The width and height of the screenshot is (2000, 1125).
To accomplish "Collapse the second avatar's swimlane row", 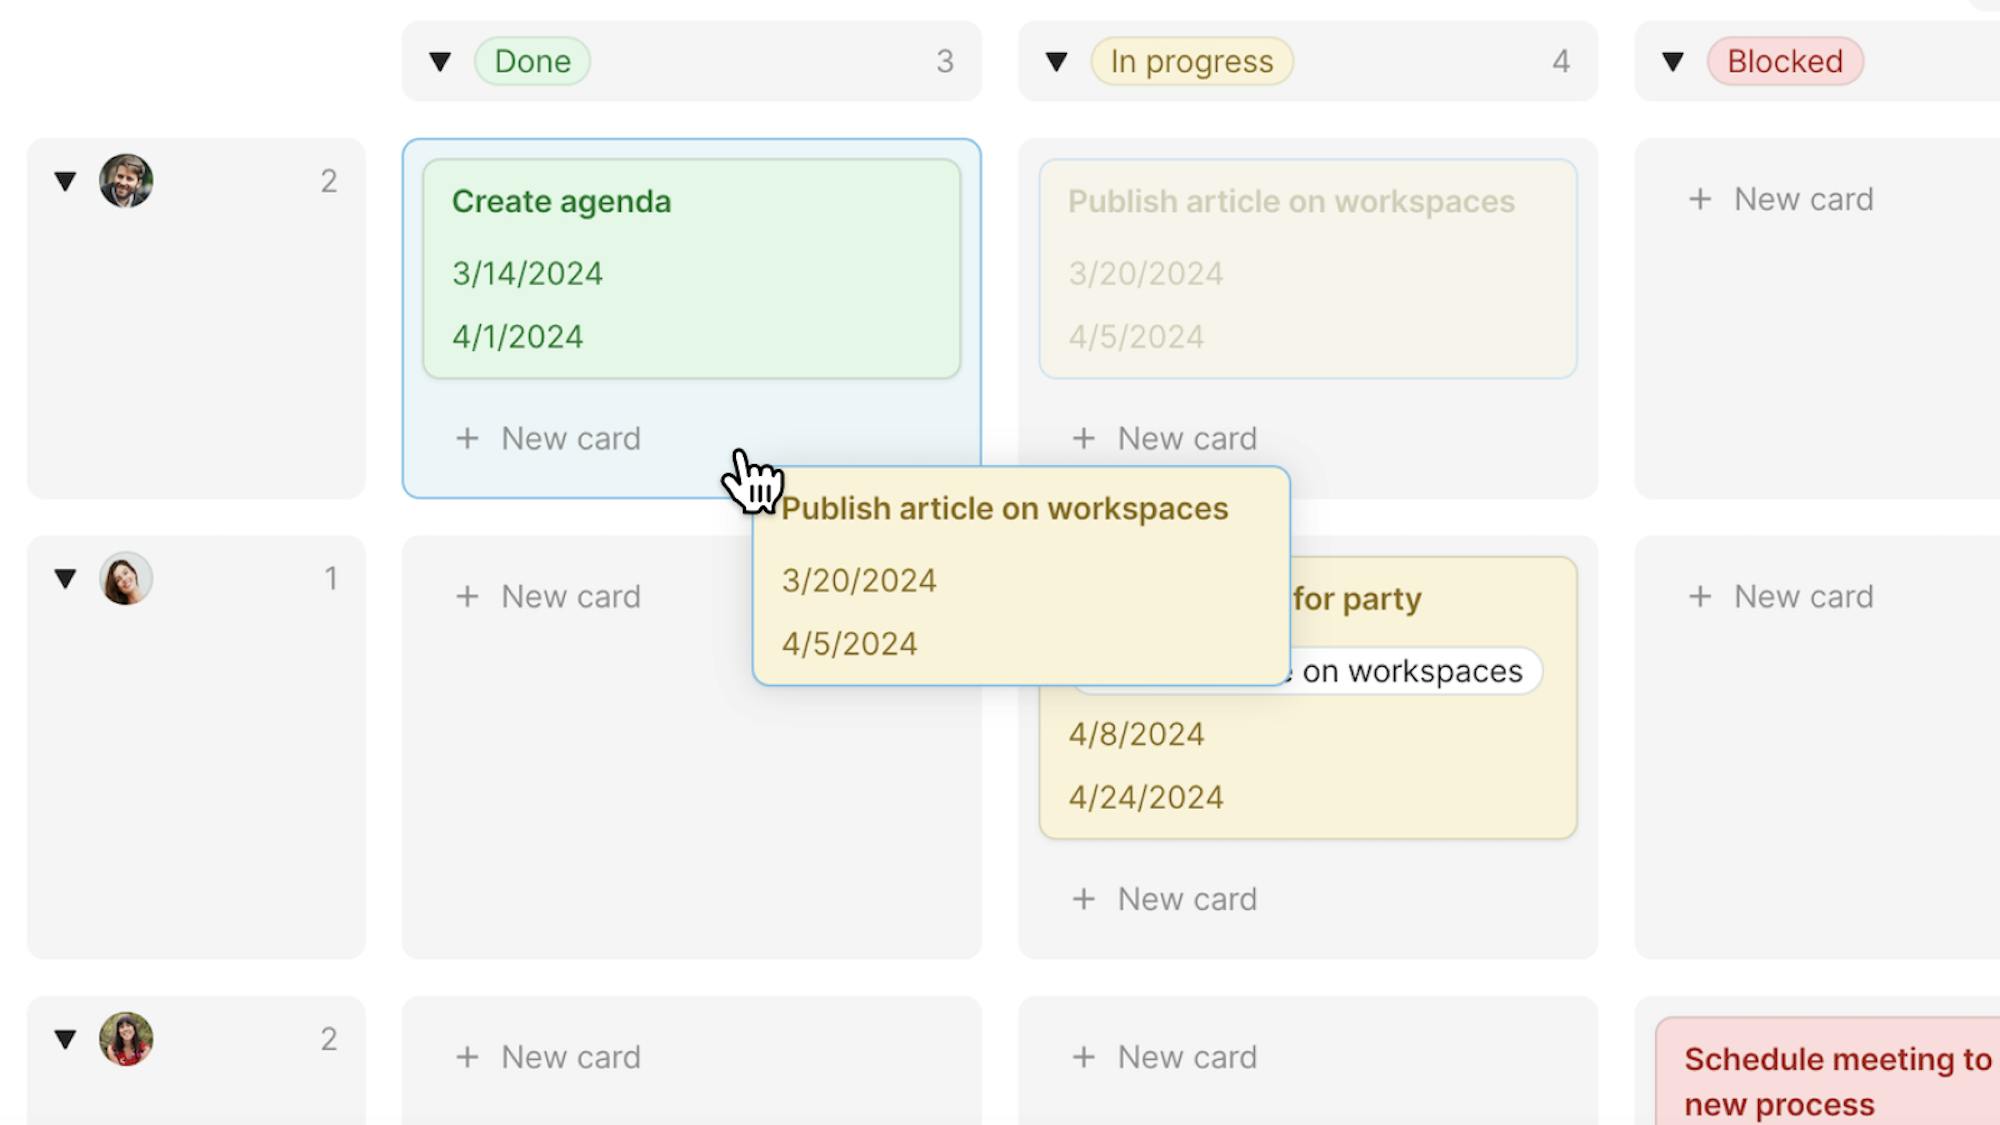I will pos(65,579).
